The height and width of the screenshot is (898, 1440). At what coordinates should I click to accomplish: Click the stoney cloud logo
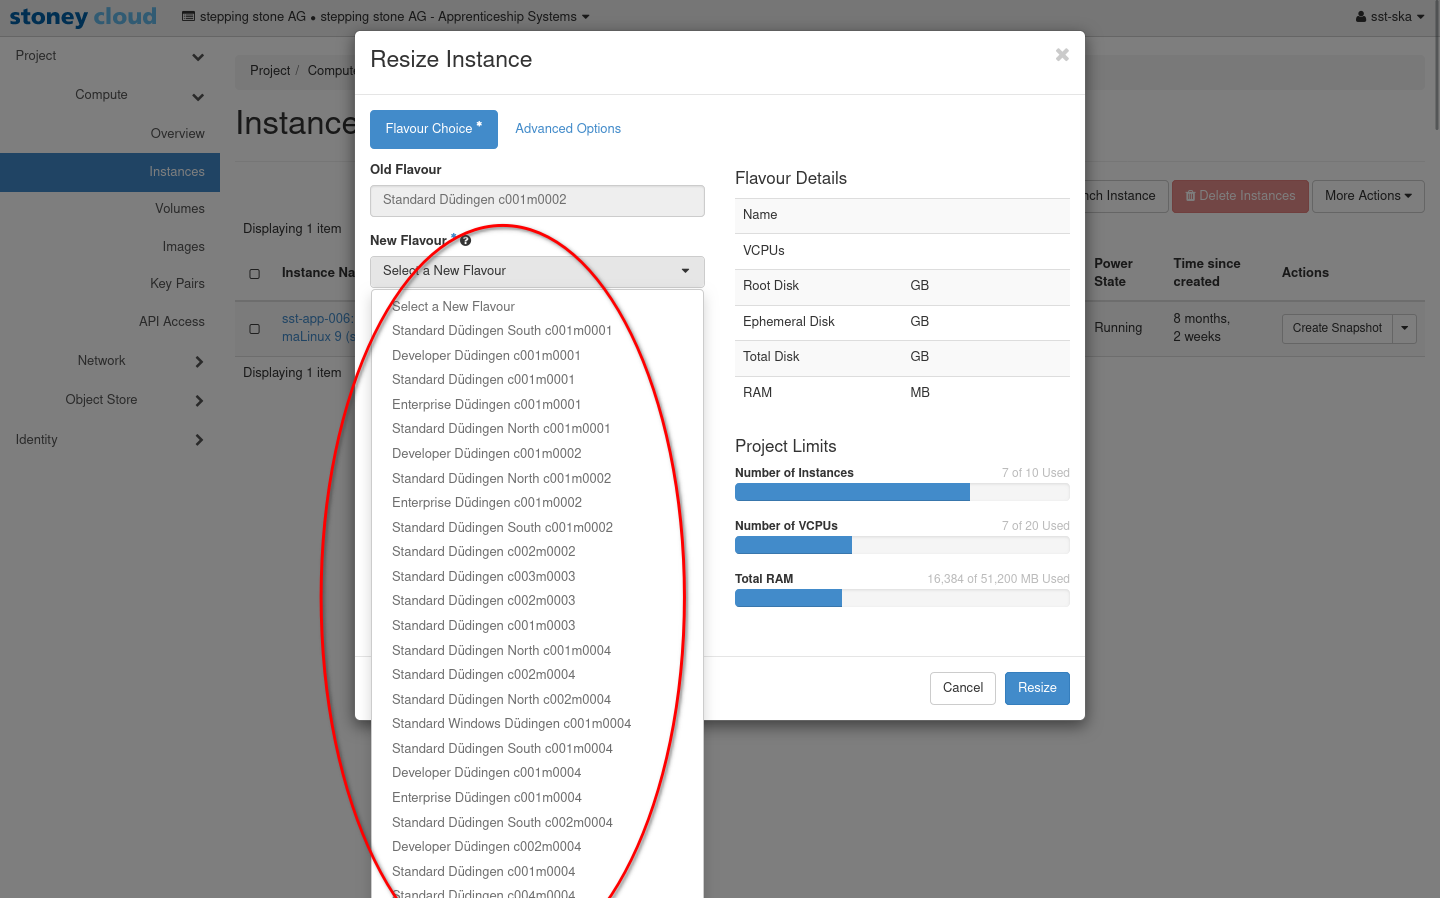point(83,17)
